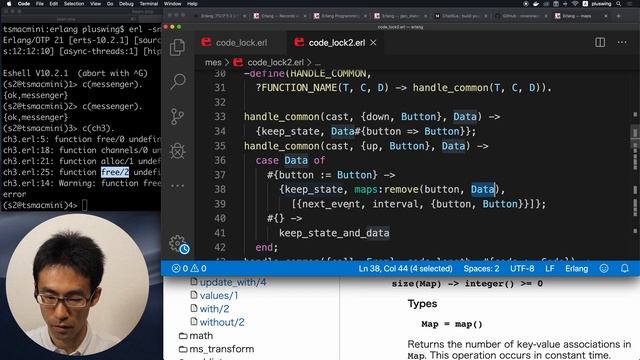
Task: Open the Debug view in activity bar
Action: tap(178, 151)
